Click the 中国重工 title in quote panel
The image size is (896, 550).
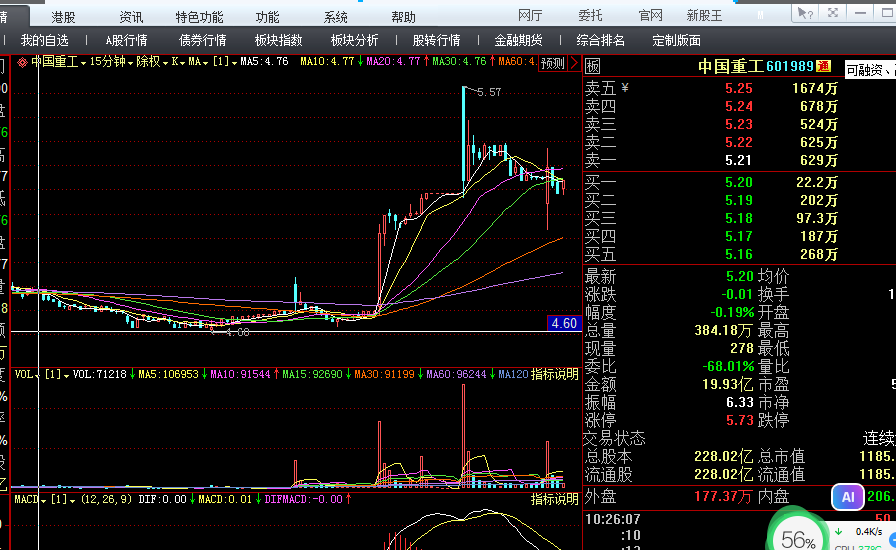point(731,66)
